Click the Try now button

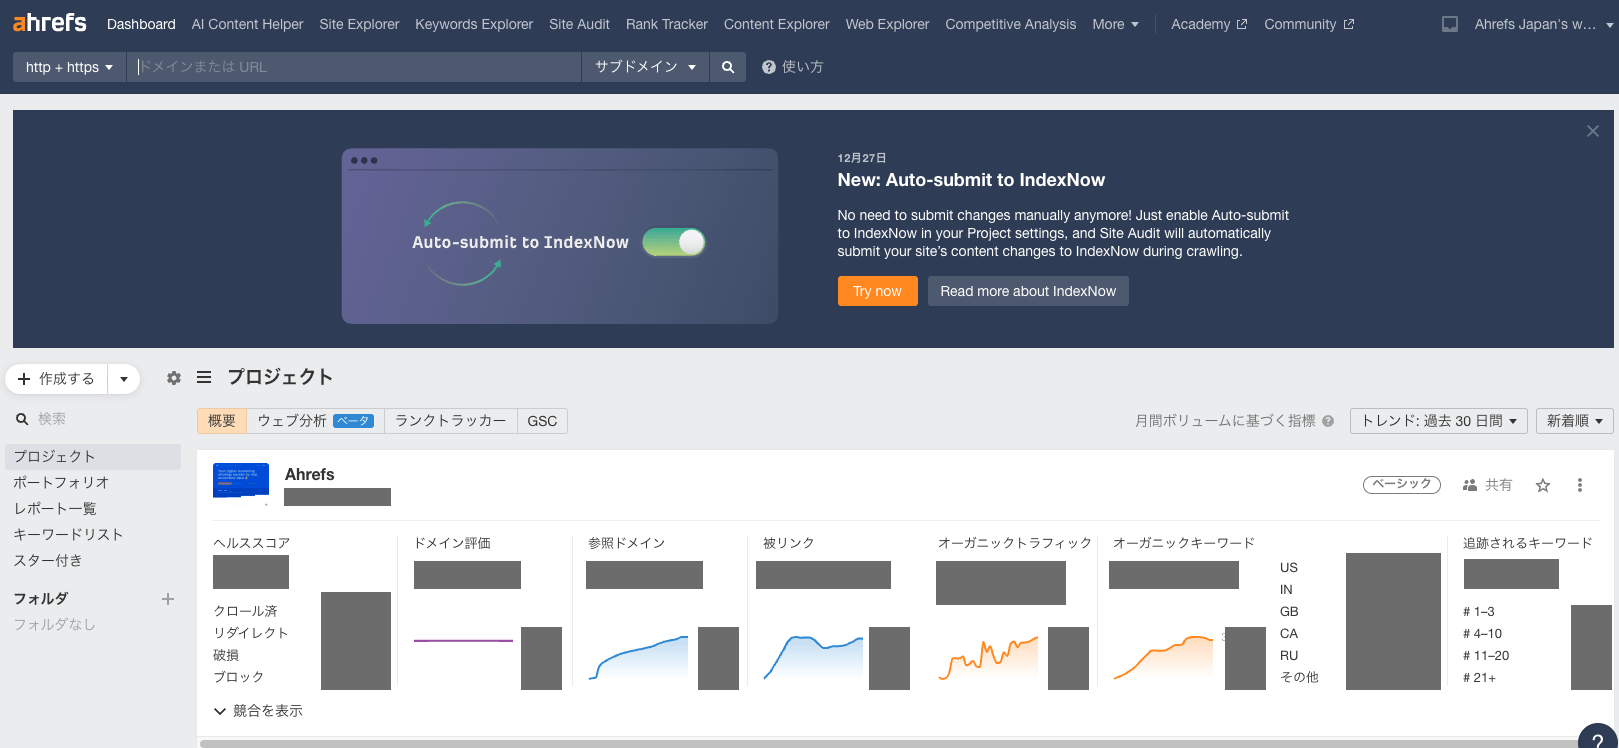tap(877, 291)
